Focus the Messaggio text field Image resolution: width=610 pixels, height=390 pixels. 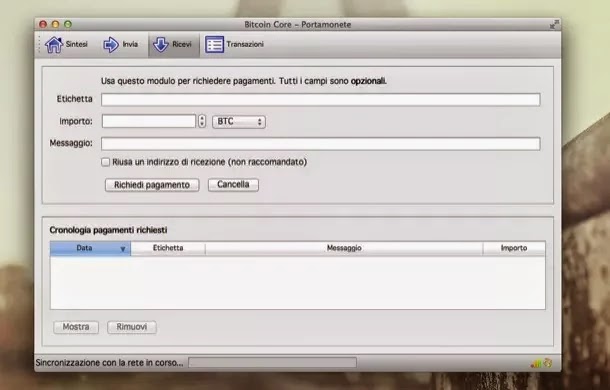[321, 144]
